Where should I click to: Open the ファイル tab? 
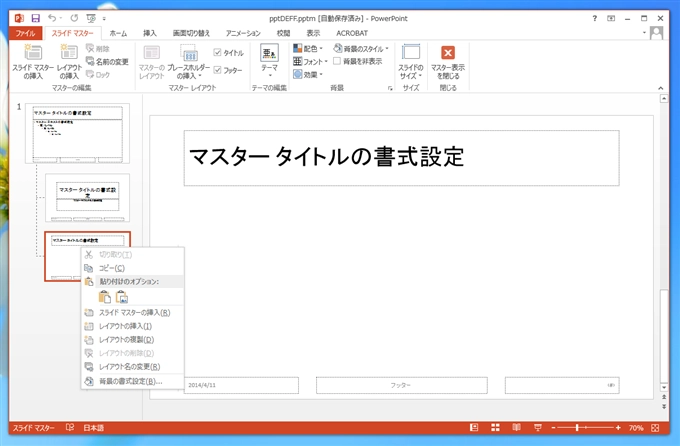(25, 33)
